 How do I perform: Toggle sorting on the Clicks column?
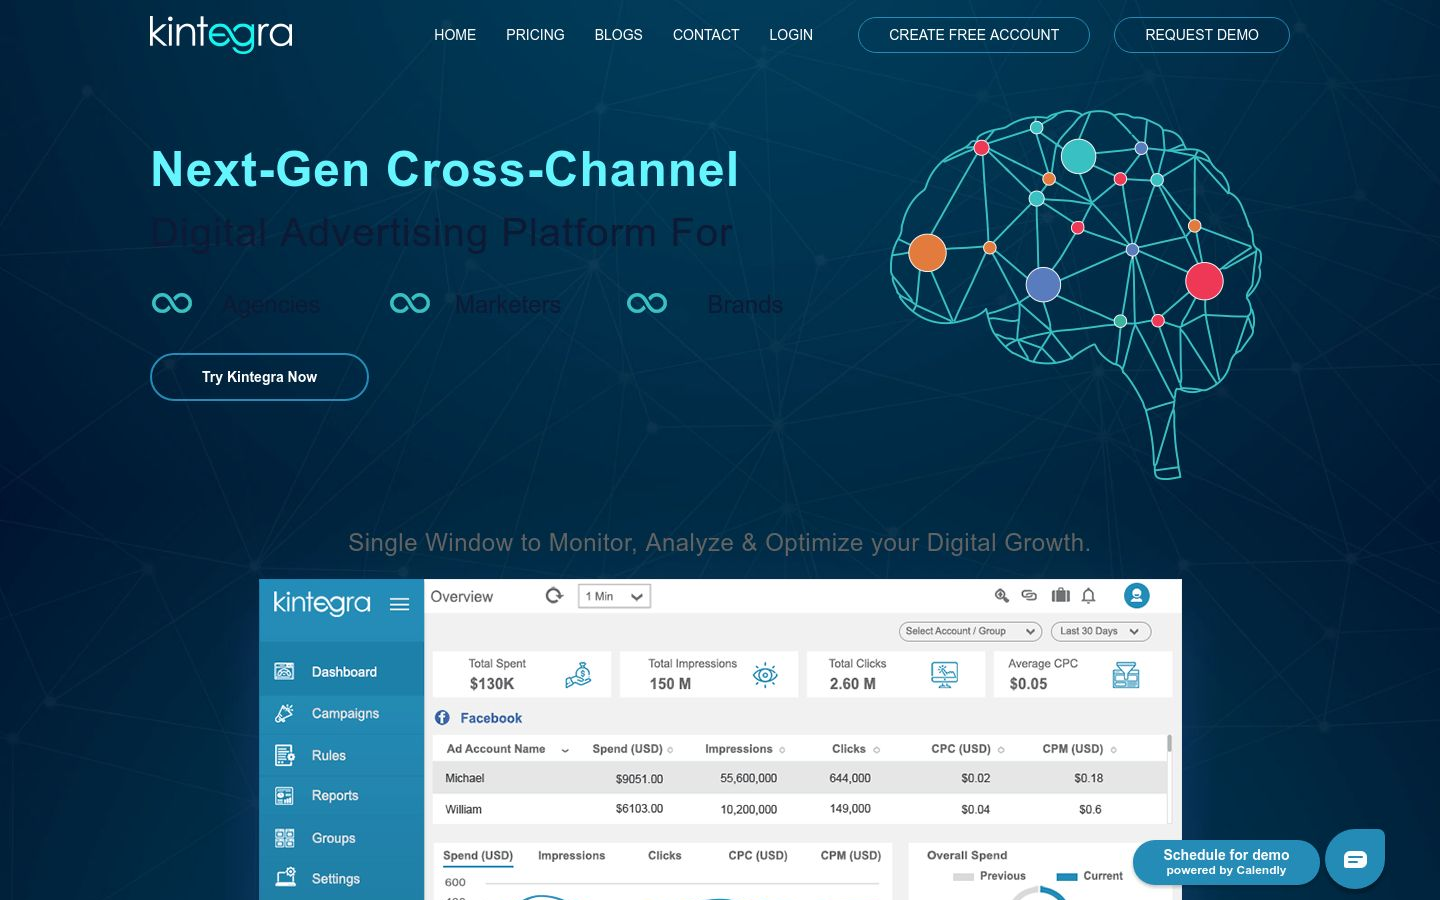pyautogui.click(x=875, y=748)
